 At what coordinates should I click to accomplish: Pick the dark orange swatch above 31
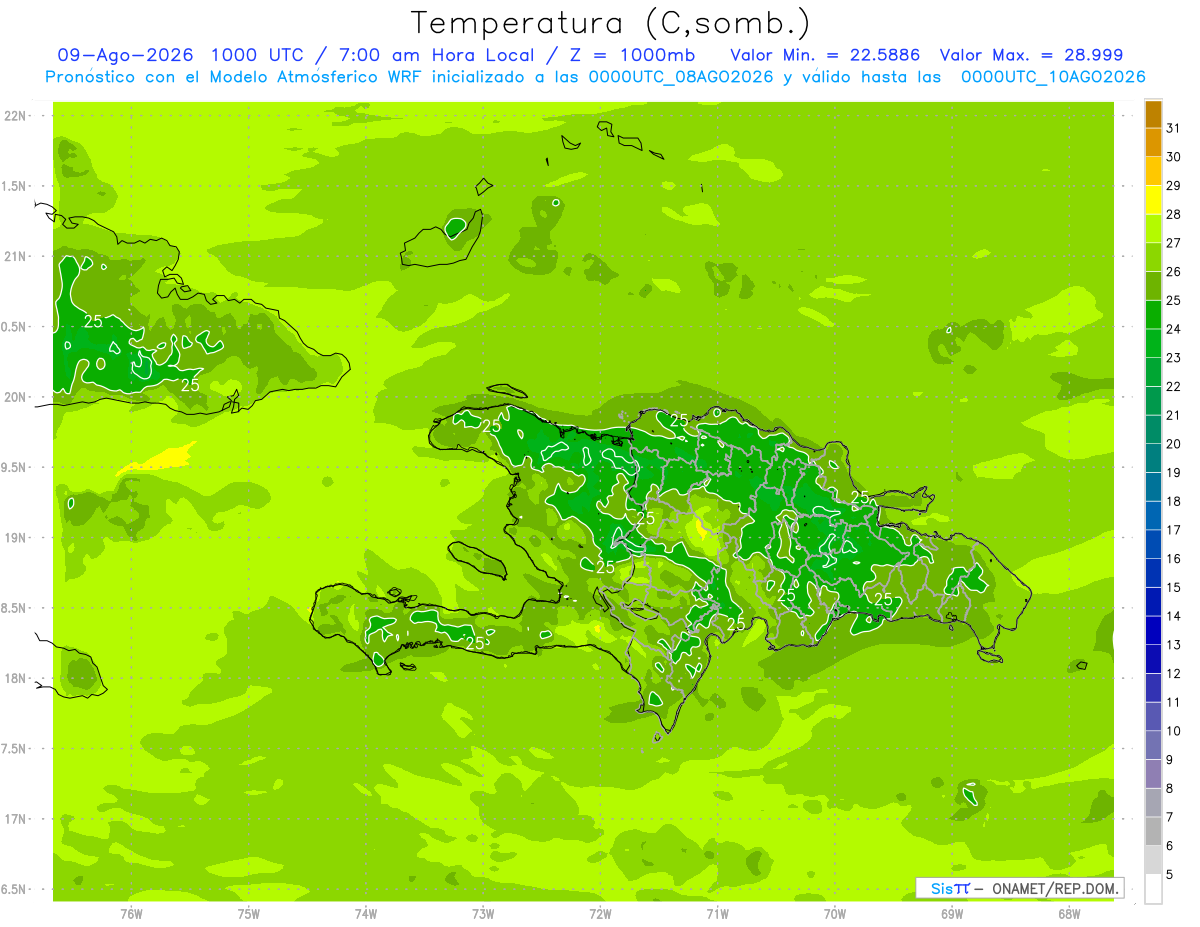tap(1154, 114)
